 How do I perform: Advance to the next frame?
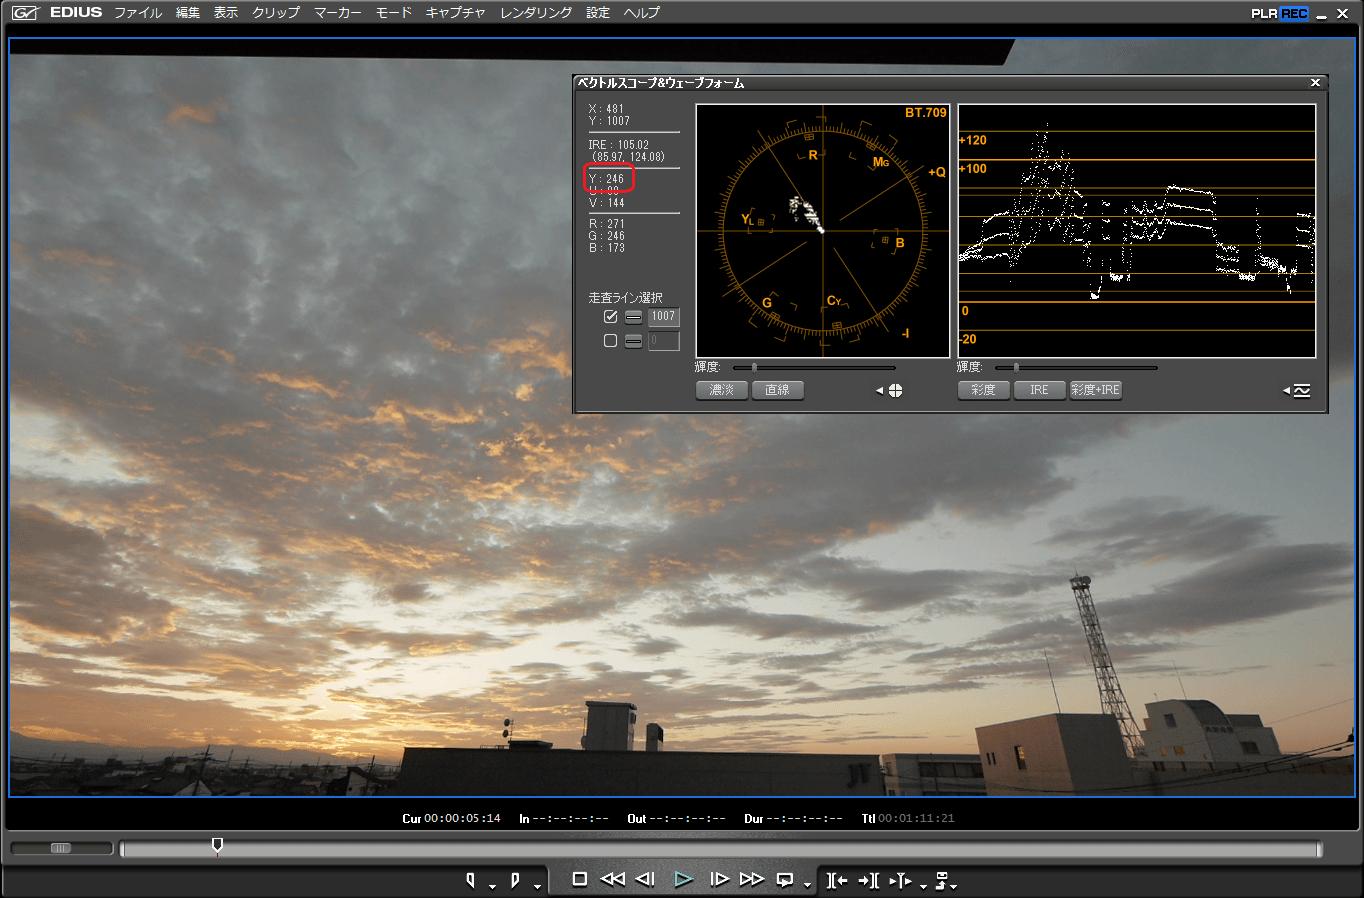click(x=718, y=879)
